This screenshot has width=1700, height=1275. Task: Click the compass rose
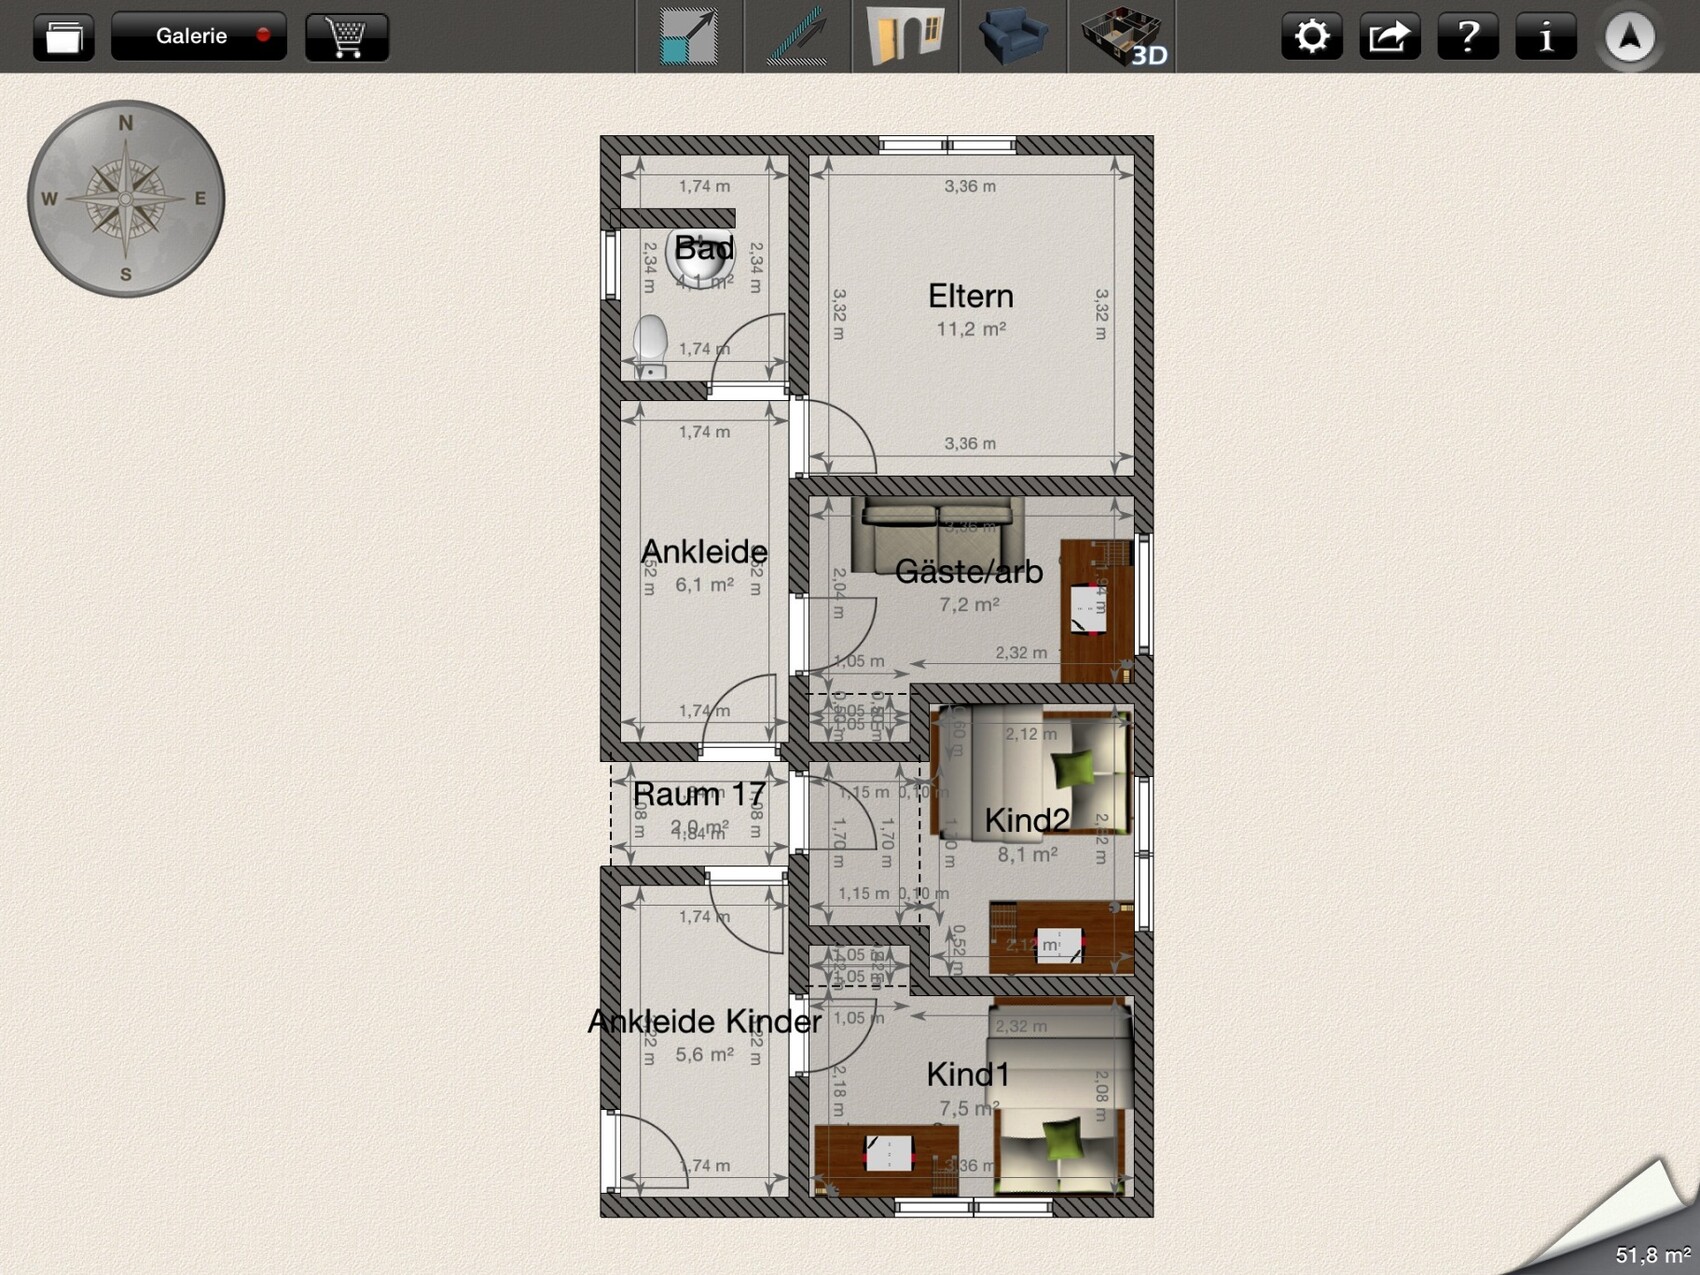point(126,199)
